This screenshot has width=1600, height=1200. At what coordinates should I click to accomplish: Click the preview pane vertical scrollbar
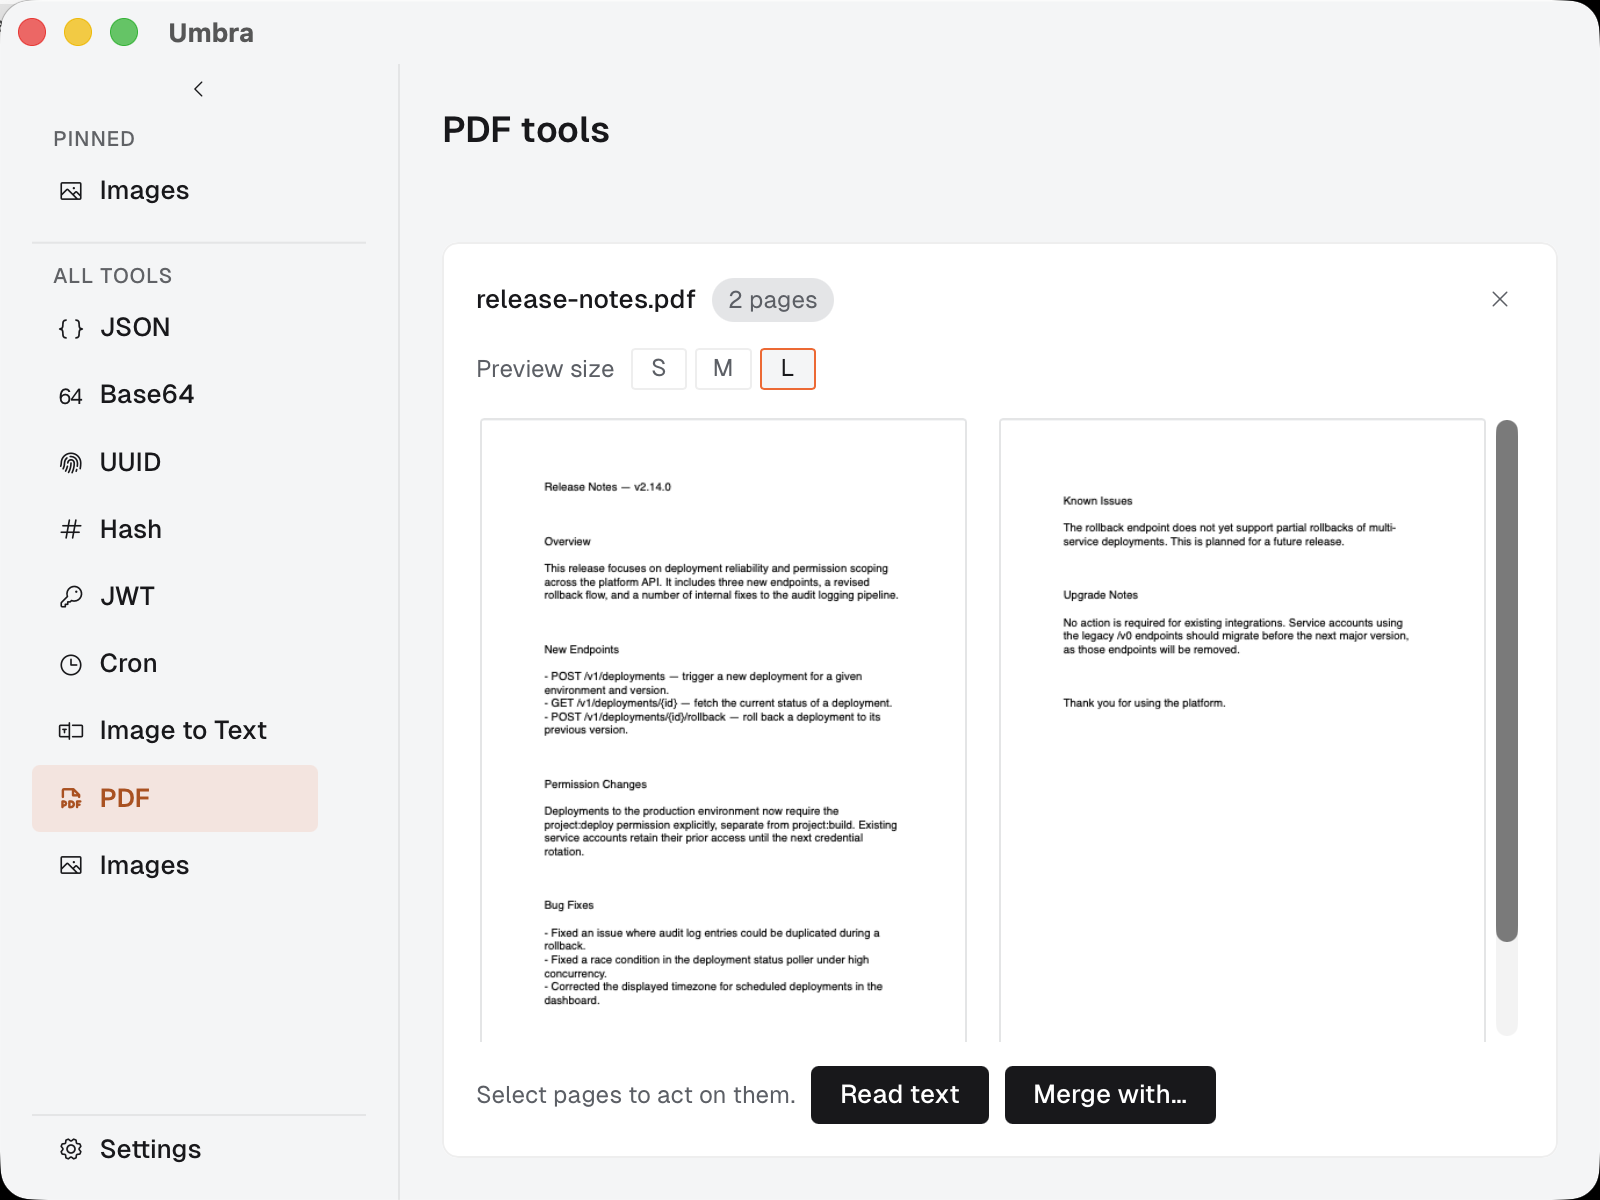1507,680
